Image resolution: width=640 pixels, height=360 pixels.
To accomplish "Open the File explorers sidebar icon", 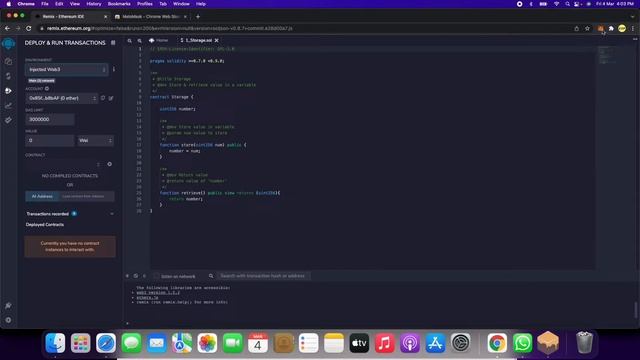I will tap(8, 61).
